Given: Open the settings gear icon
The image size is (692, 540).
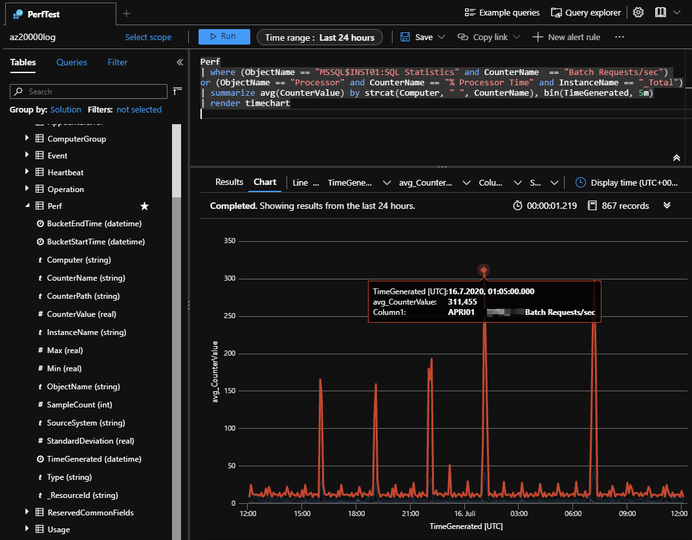Looking at the screenshot, I should coord(638,12).
